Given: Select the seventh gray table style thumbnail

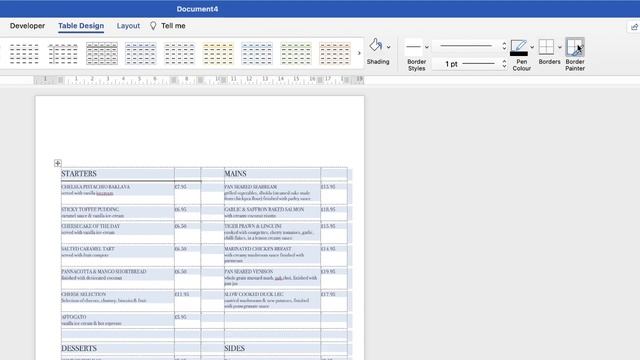Looking at the screenshot, I should [x=257, y=53].
